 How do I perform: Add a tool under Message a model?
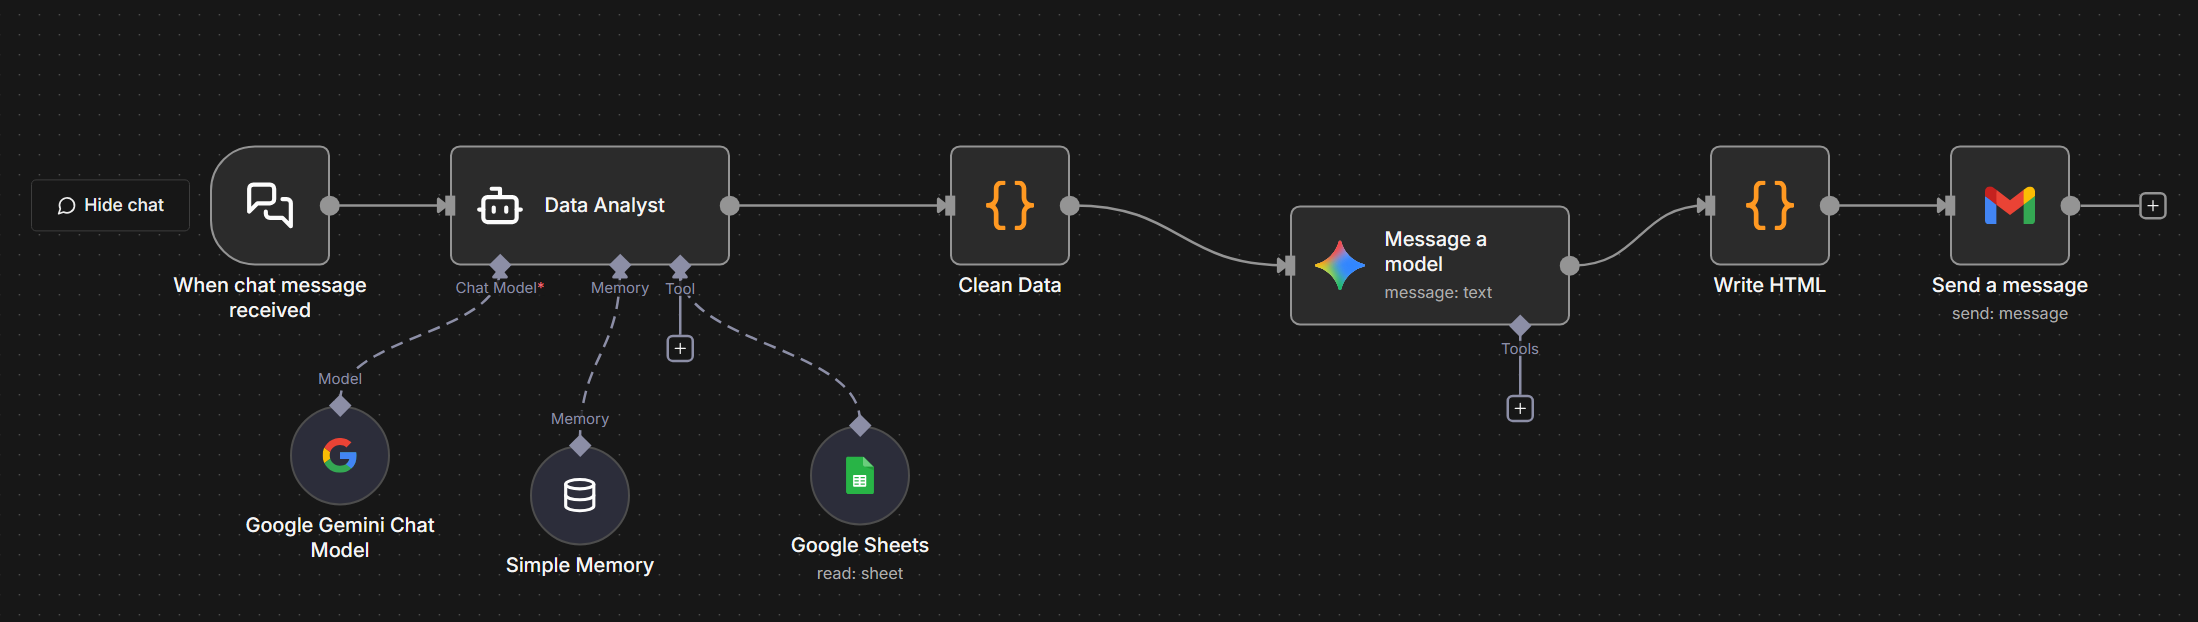pyautogui.click(x=1520, y=408)
